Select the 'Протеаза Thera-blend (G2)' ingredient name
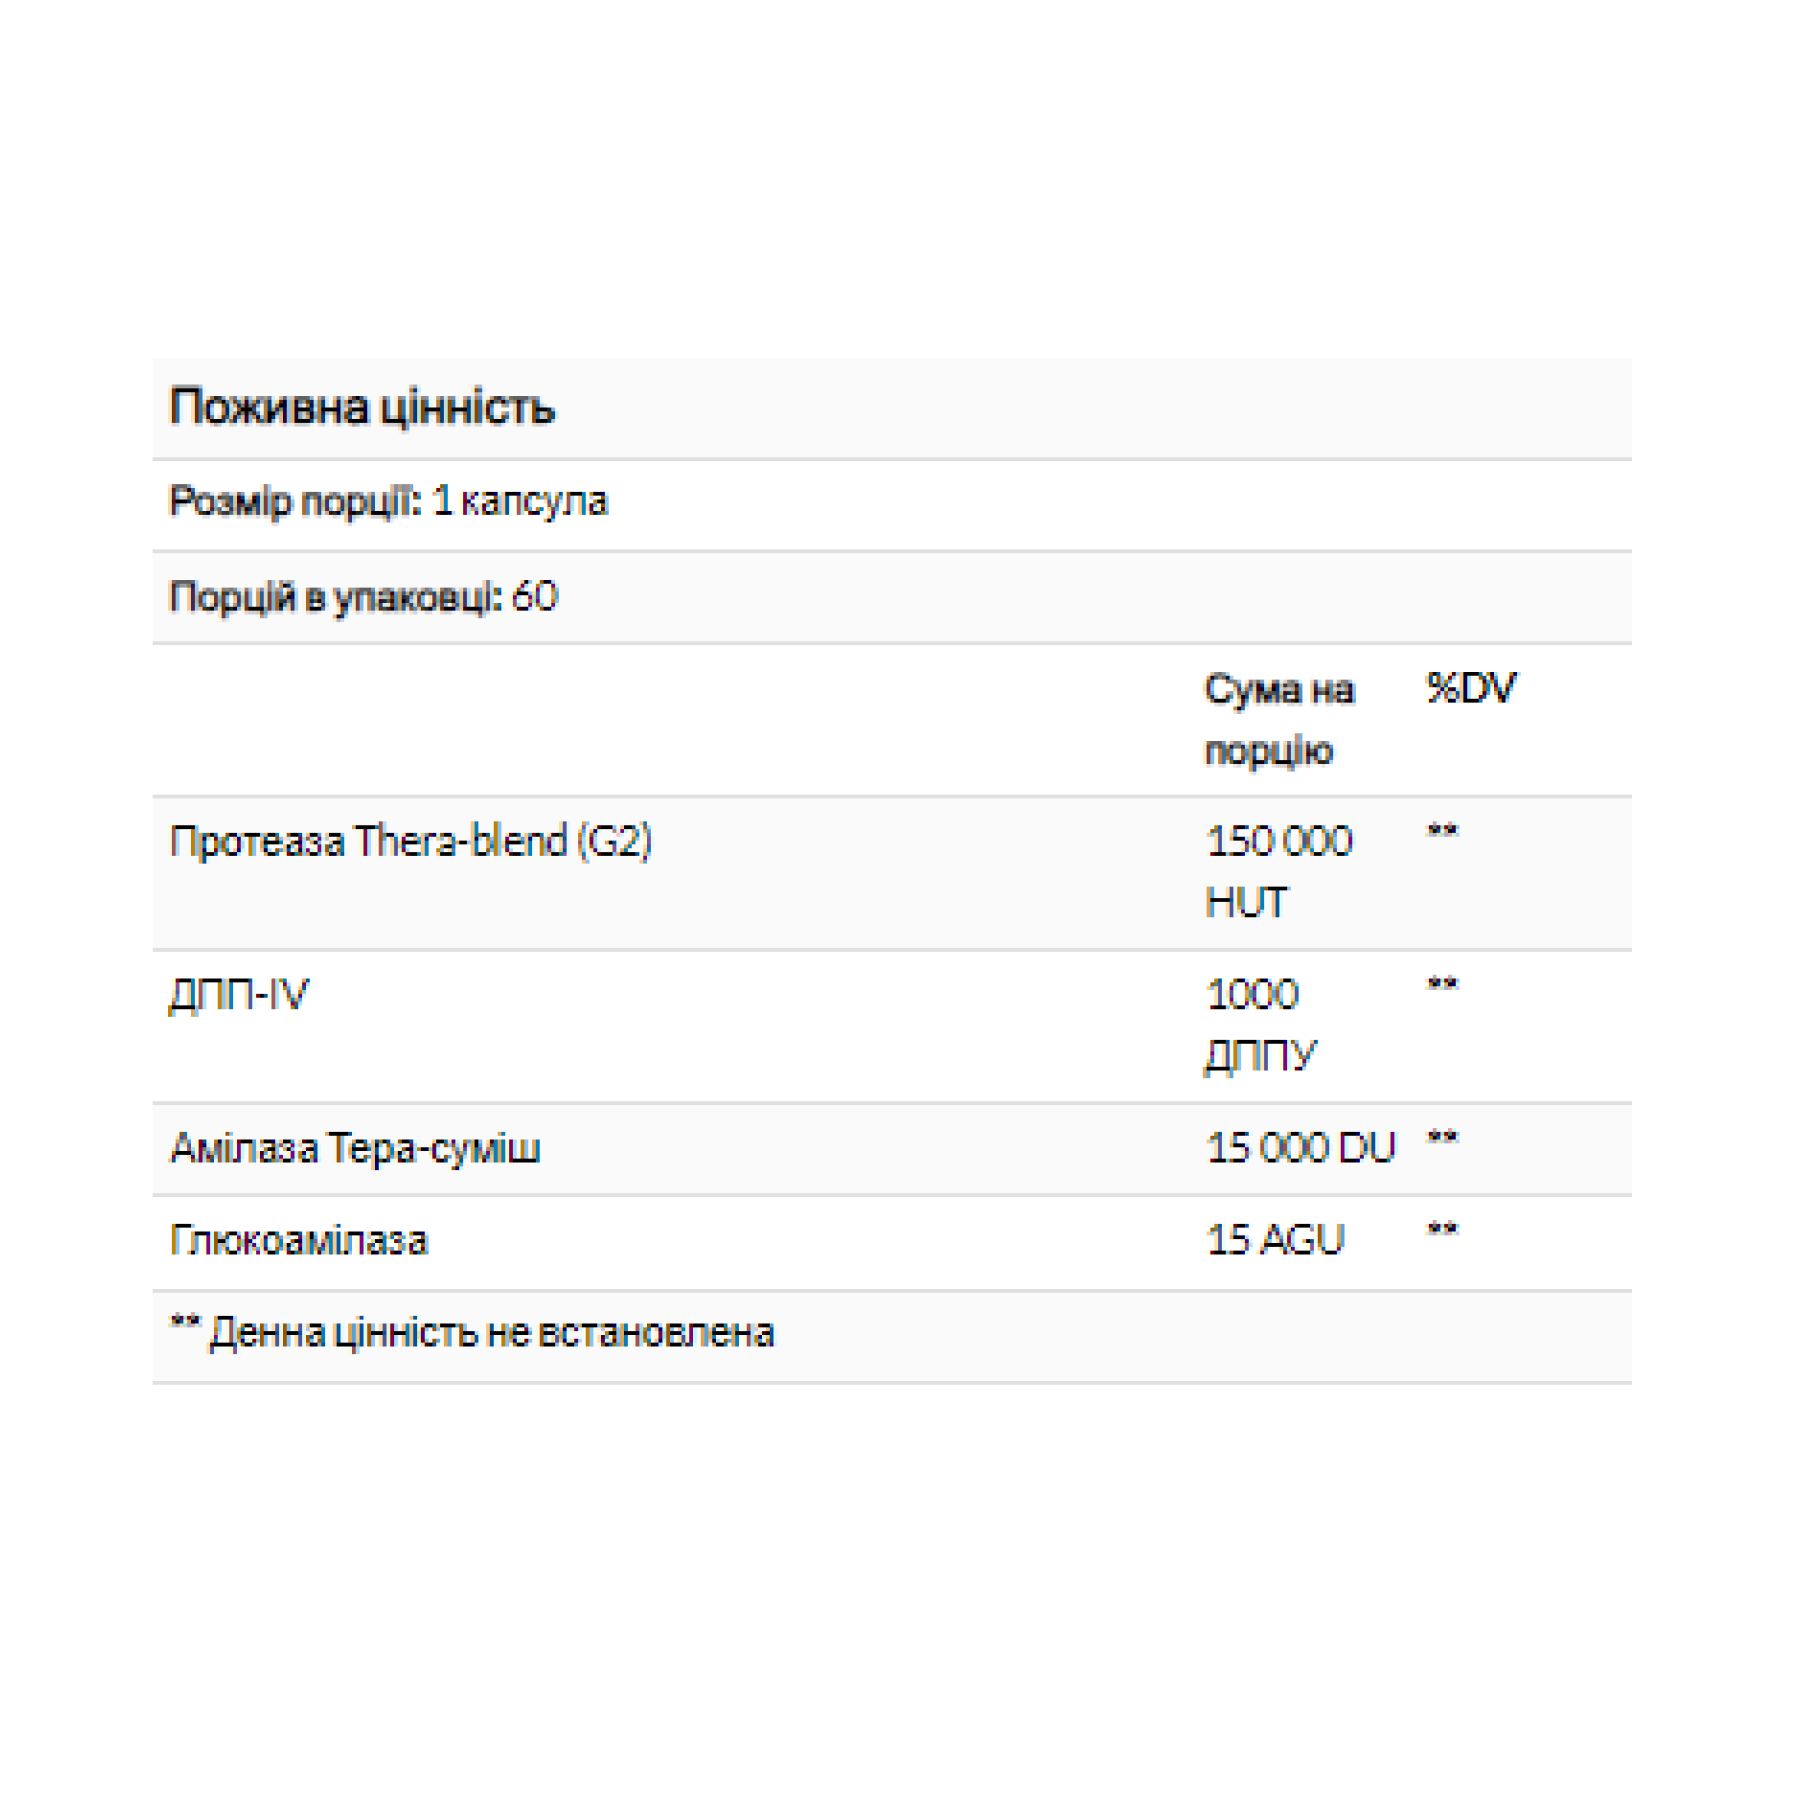 [x=411, y=841]
